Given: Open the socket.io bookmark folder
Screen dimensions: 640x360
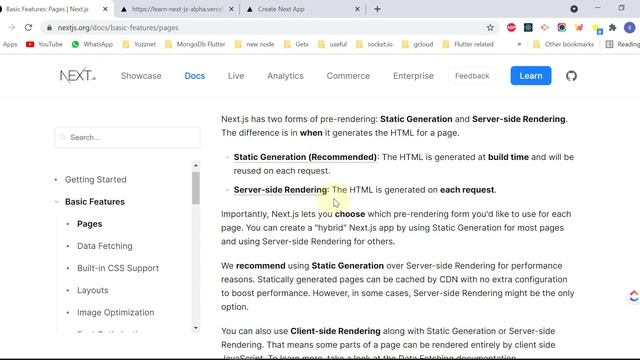Looking at the screenshot, I should click(374, 44).
